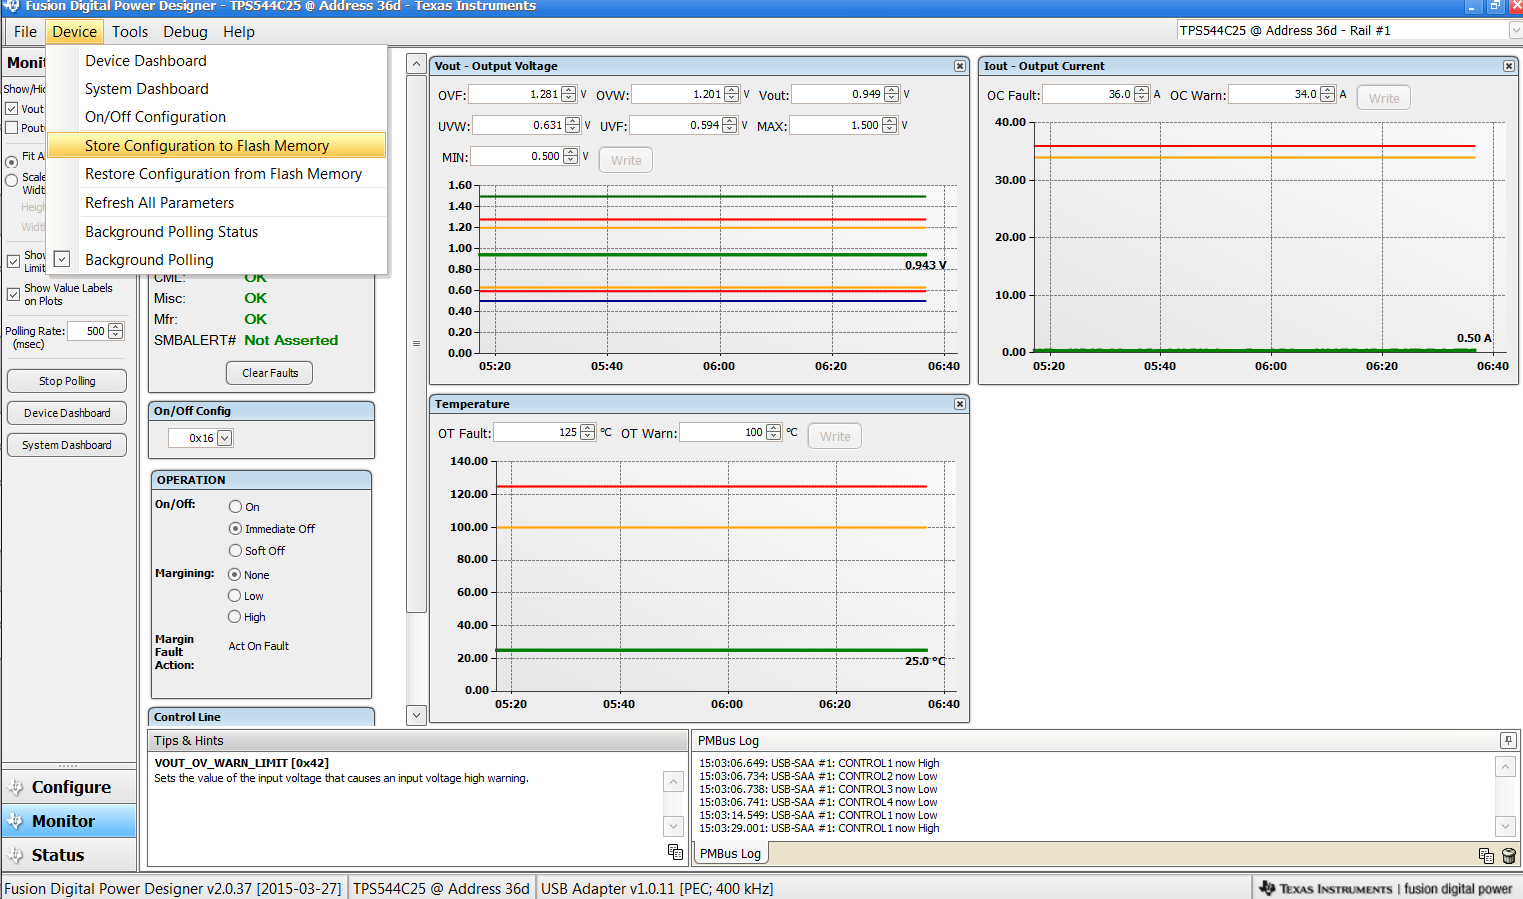Pin the PMBus Log panel
This screenshot has height=899, width=1523.
[1507, 741]
